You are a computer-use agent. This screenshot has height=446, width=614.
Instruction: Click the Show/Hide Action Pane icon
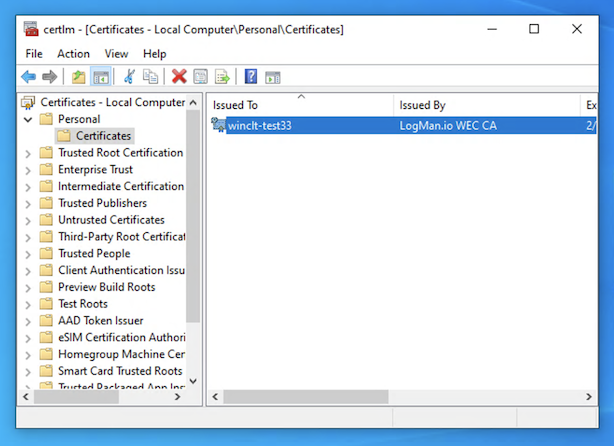273,77
